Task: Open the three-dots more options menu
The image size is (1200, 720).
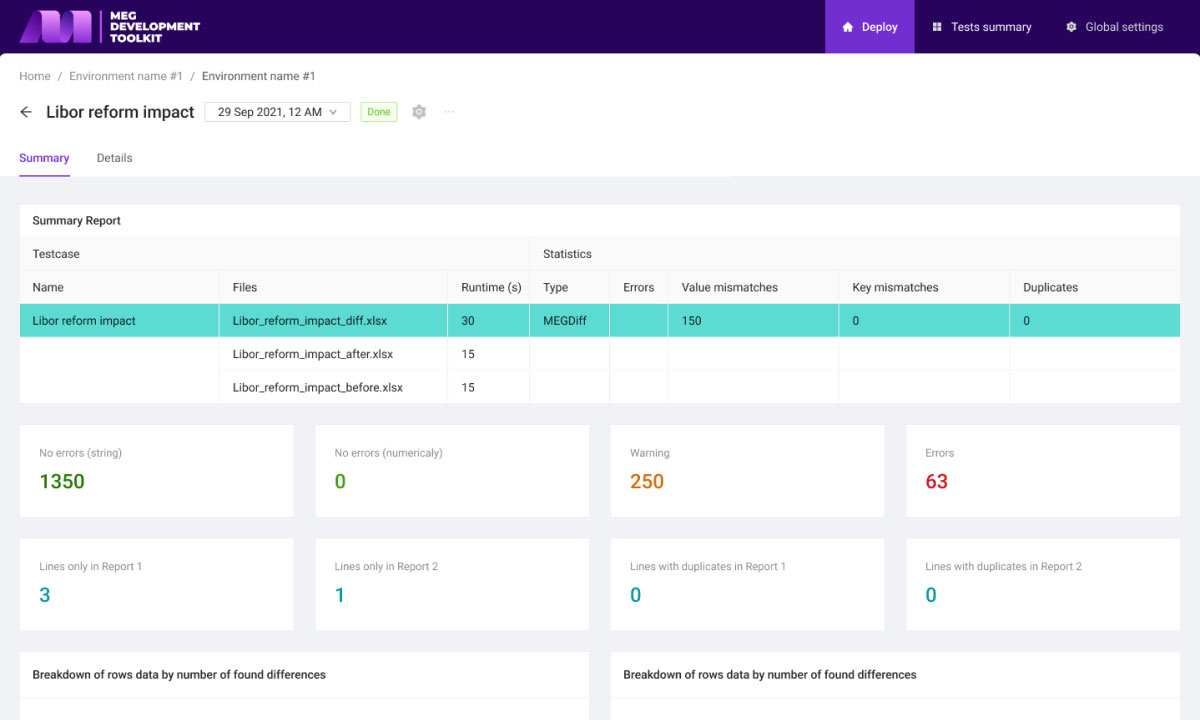Action: click(449, 112)
